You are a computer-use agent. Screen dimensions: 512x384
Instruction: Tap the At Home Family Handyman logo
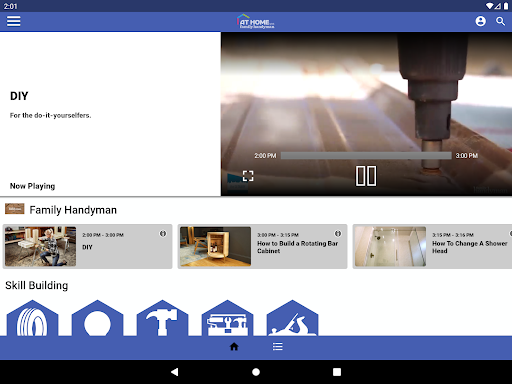pos(256,21)
